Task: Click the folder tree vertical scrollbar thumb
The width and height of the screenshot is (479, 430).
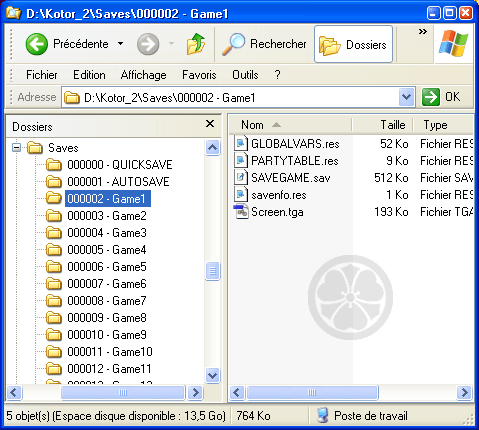Action: (x=212, y=271)
